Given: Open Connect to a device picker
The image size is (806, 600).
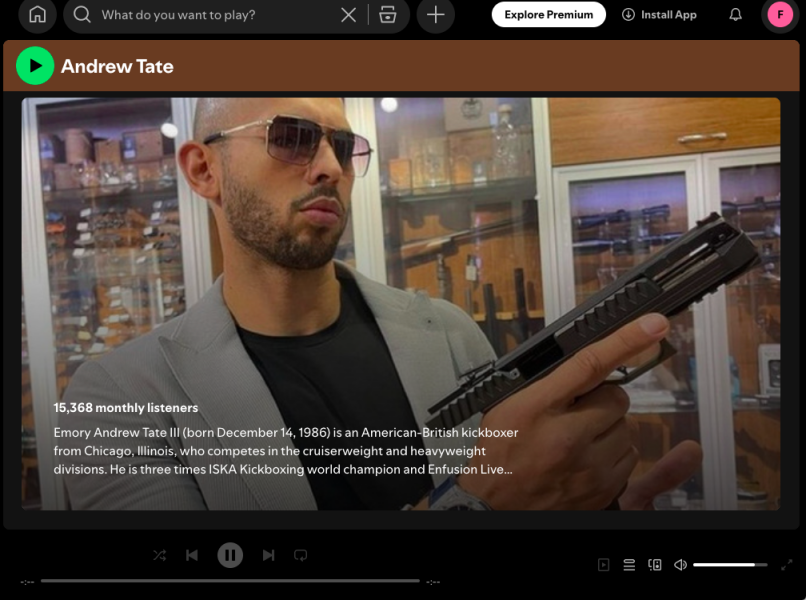Looking at the screenshot, I should (x=655, y=565).
